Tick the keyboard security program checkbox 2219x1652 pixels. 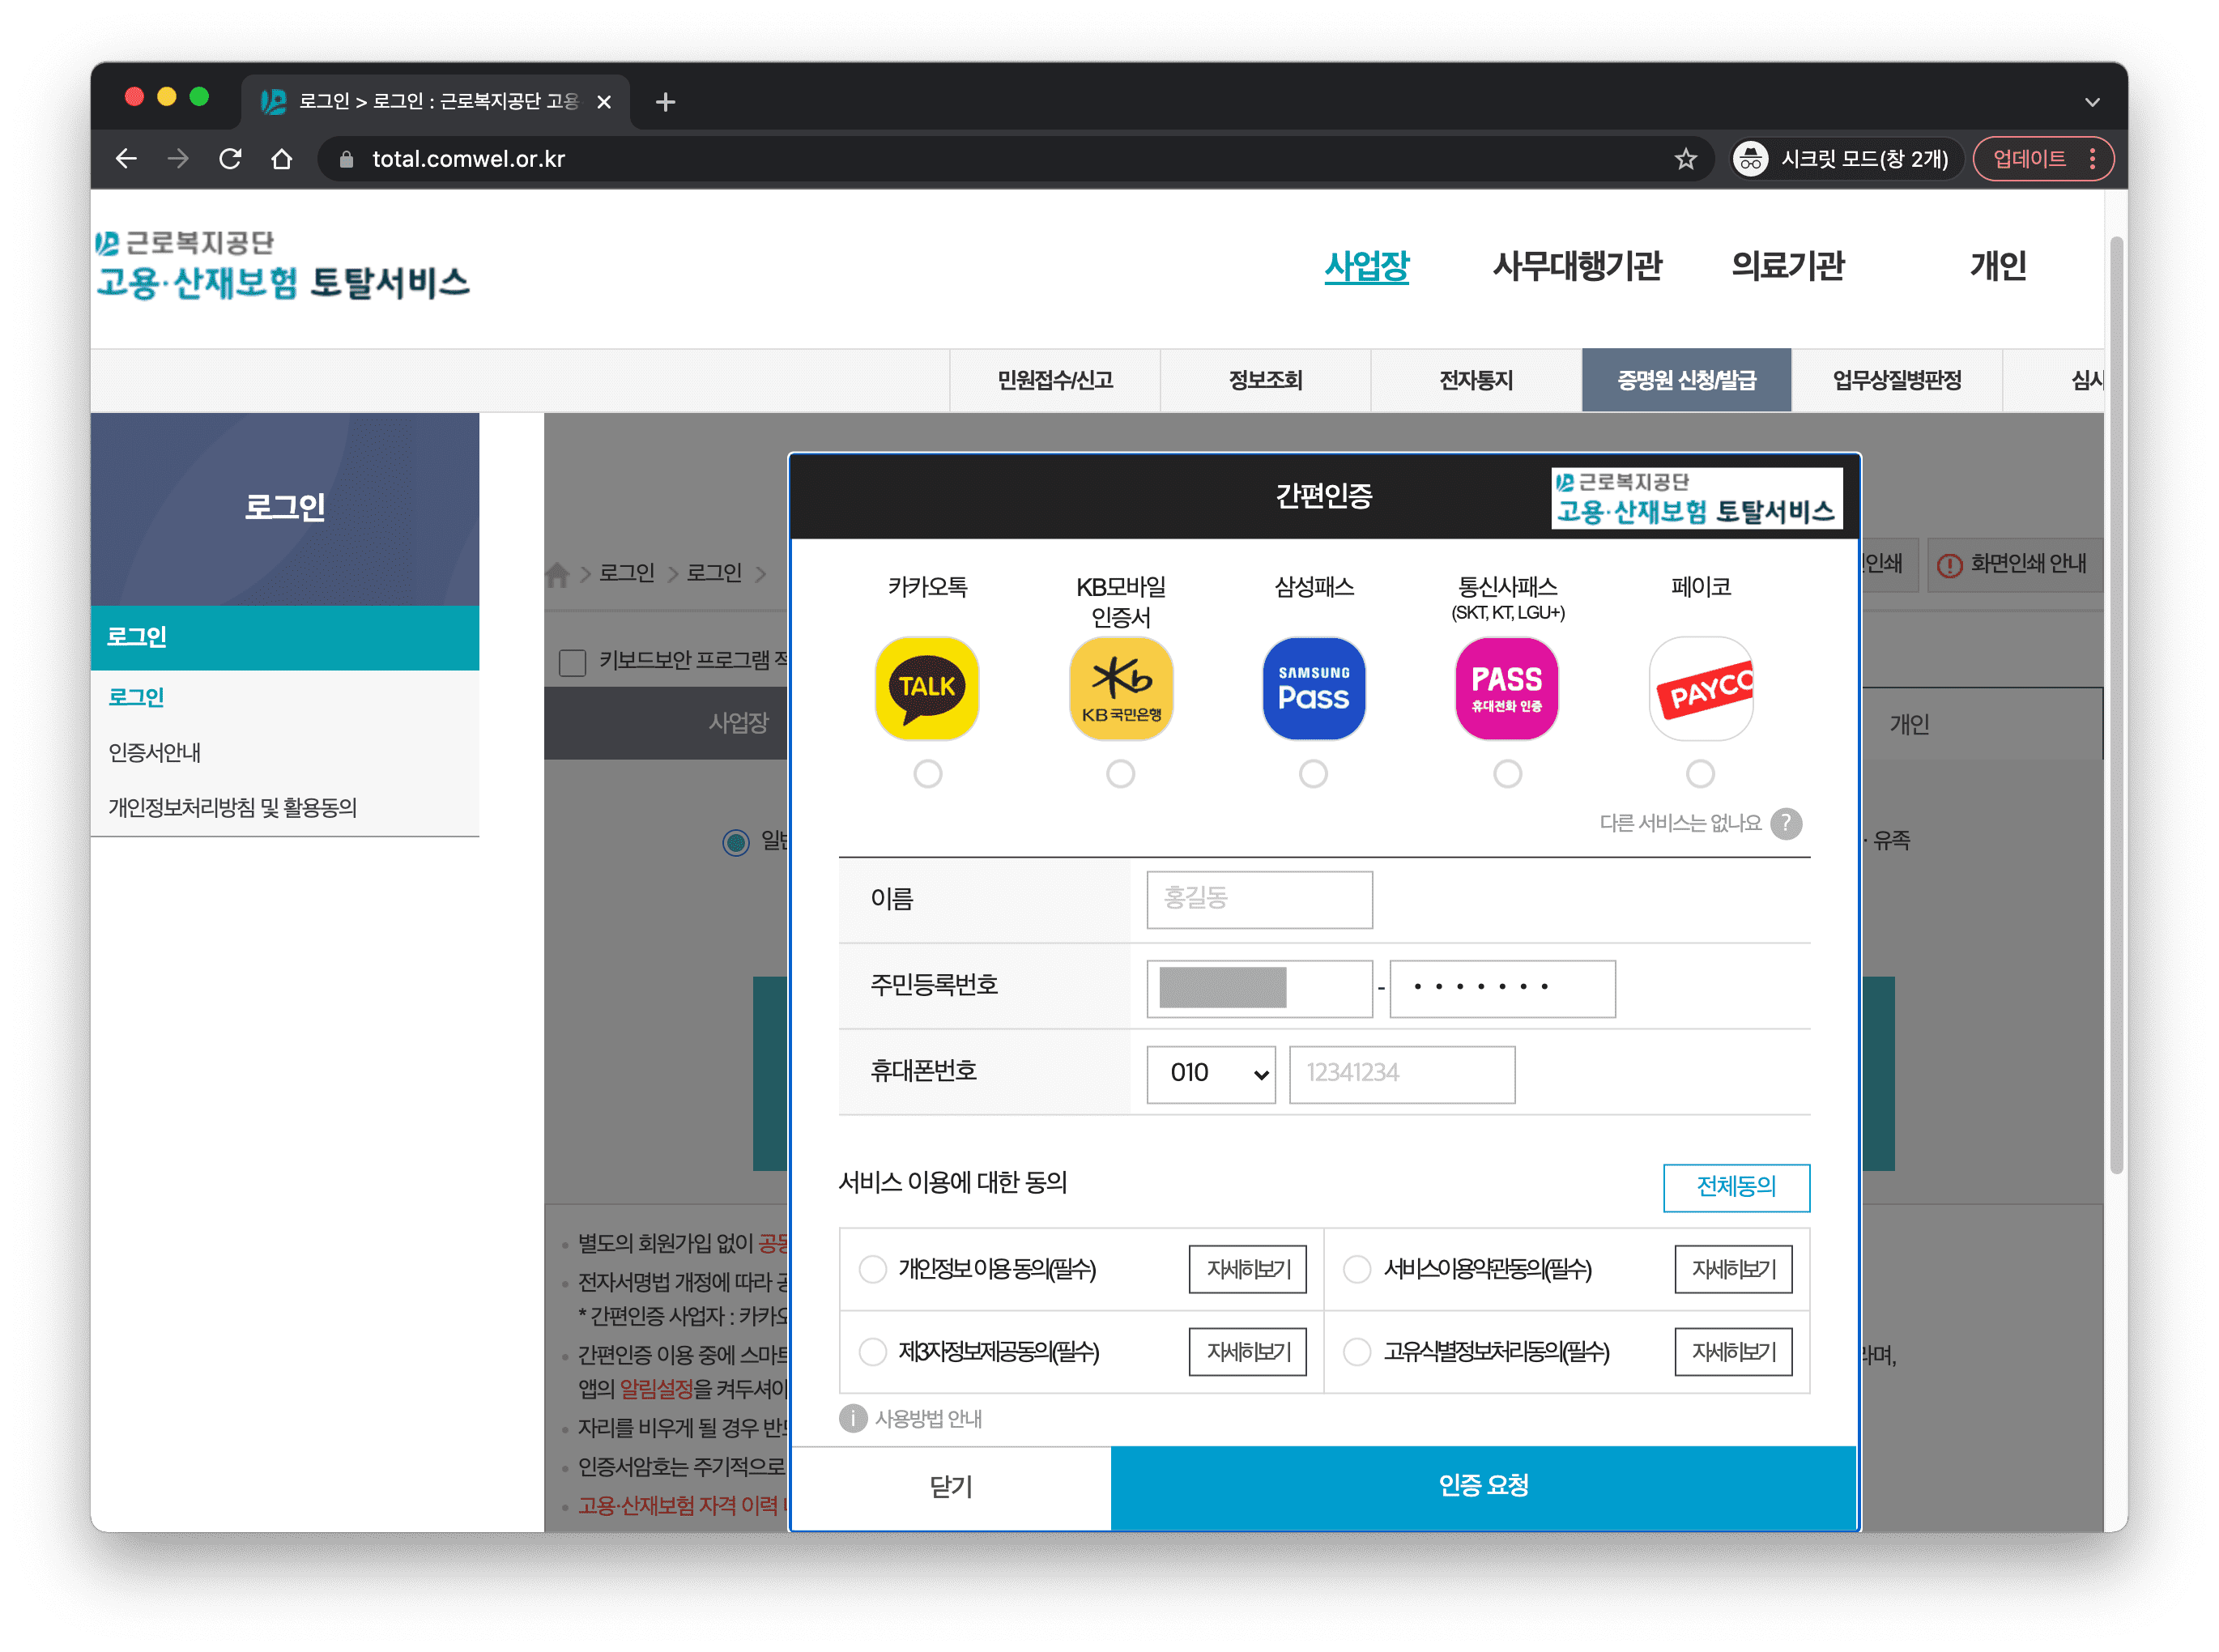(x=572, y=662)
